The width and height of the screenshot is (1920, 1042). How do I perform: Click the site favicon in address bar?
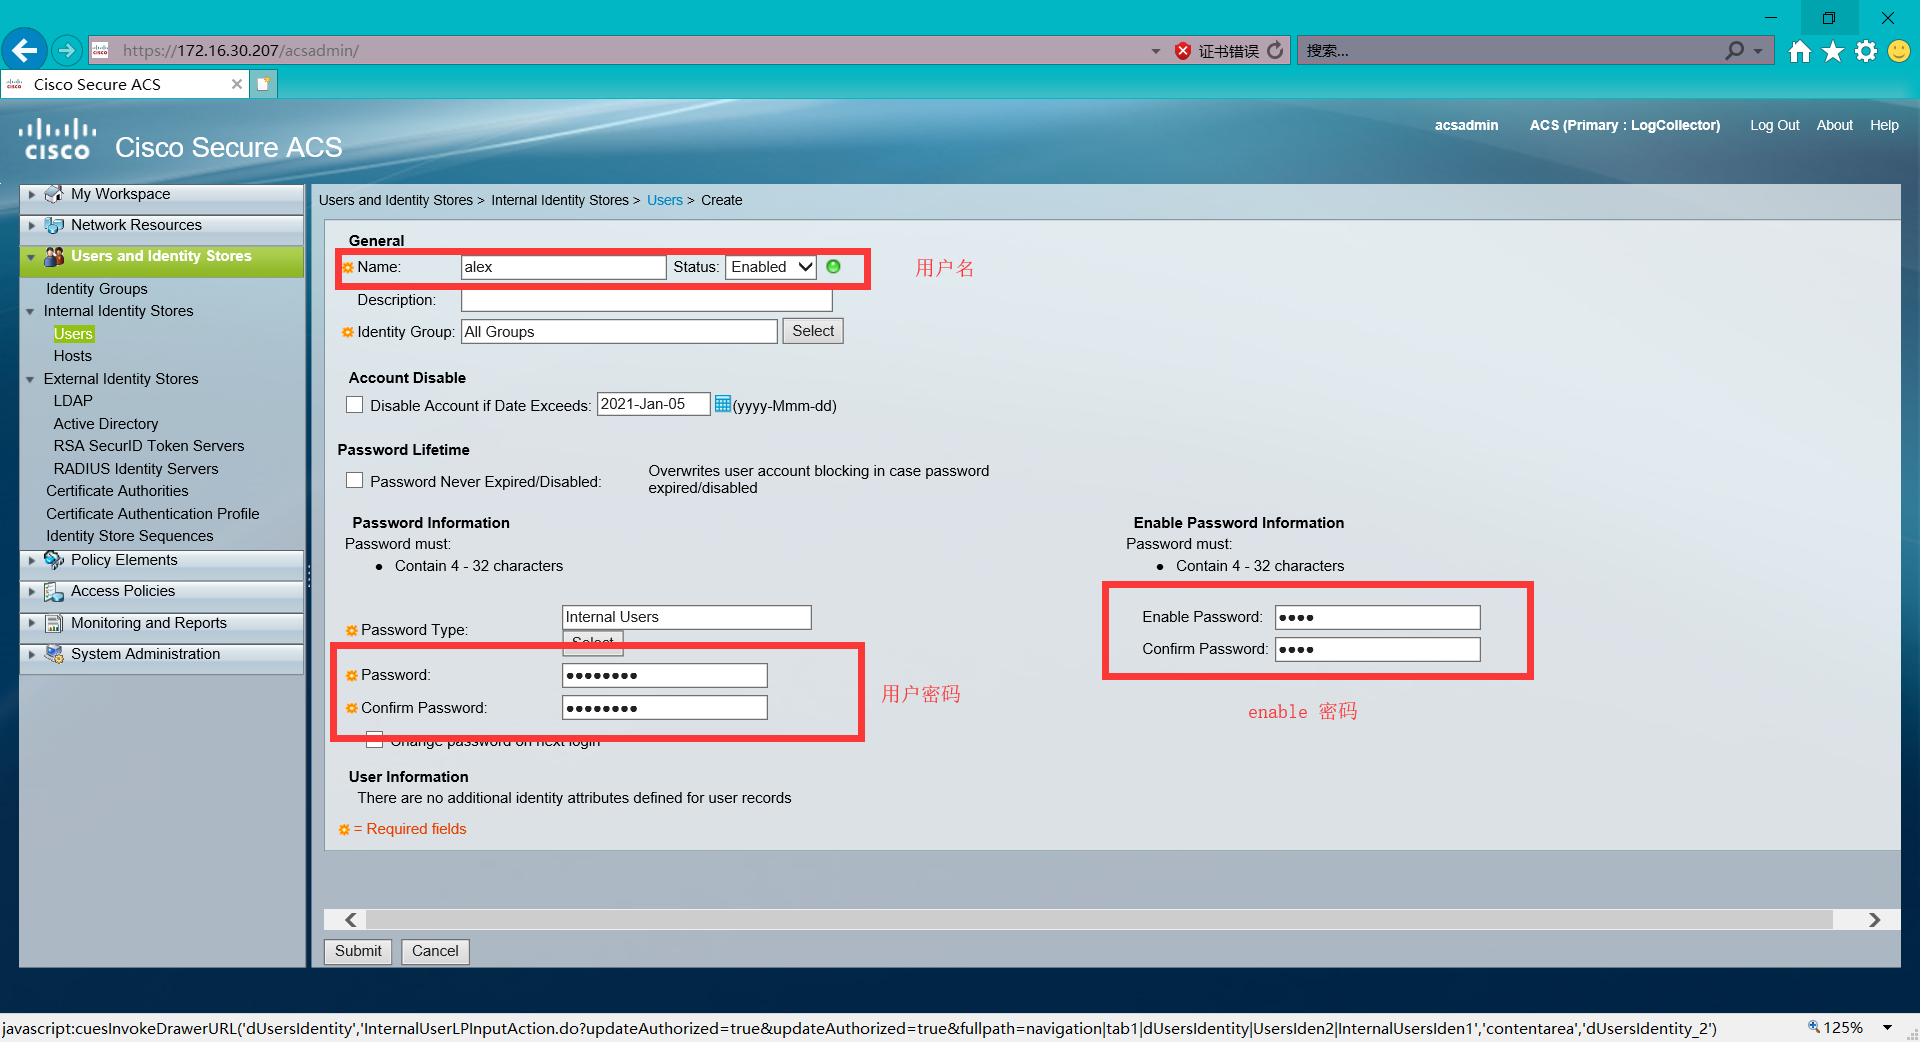point(100,50)
